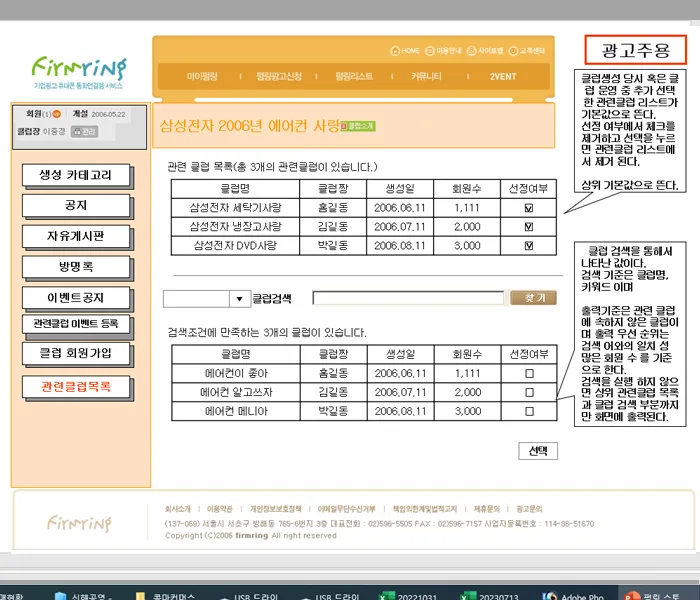Click the 삼성전자 세탁기사랑 club name cell
Viewport: 700px width, 600px height.
pos(235,208)
